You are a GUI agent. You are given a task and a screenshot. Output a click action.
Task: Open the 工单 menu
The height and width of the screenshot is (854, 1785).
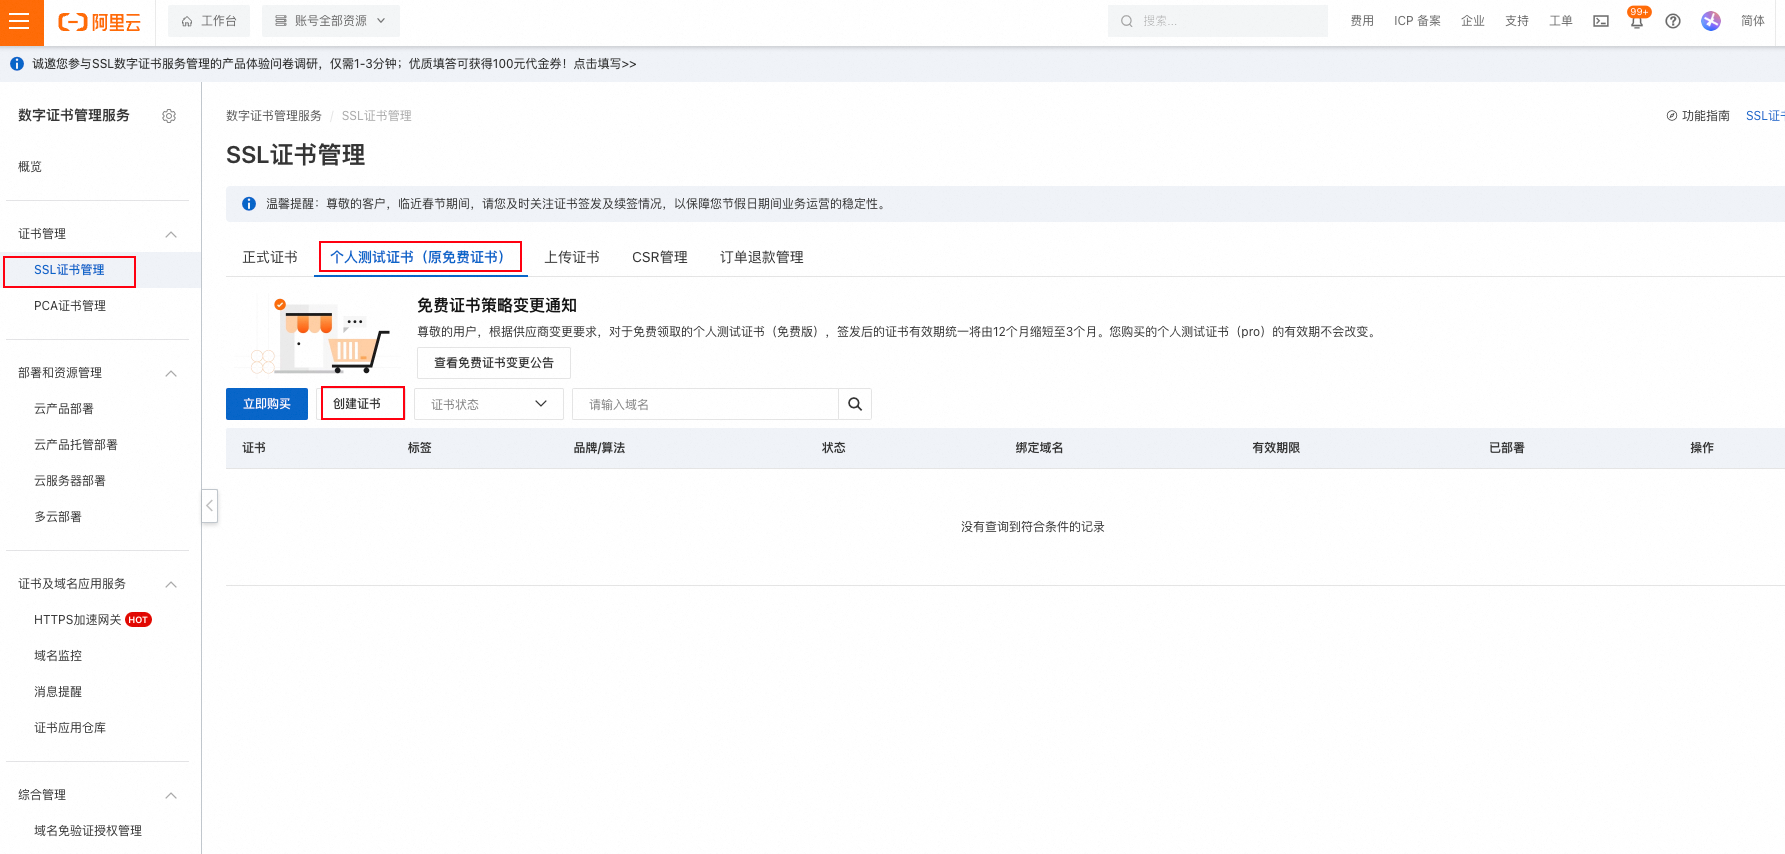tap(1560, 21)
